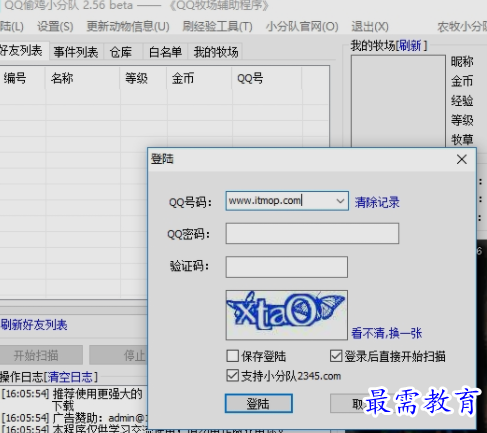Viewport: 487px width, 433px height.
Task: Click the 退出(X) menu item
Action: point(370,26)
